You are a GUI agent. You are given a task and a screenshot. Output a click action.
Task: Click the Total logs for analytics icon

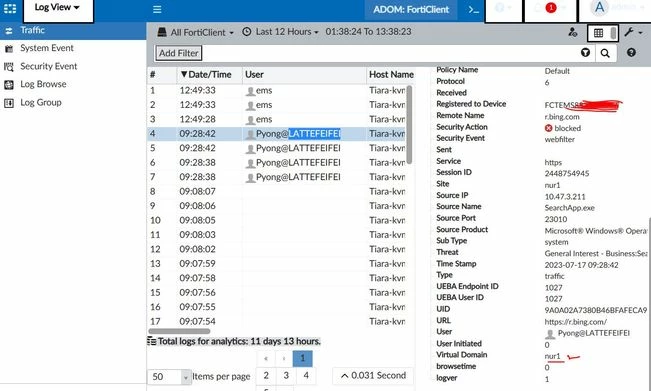click(x=152, y=341)
